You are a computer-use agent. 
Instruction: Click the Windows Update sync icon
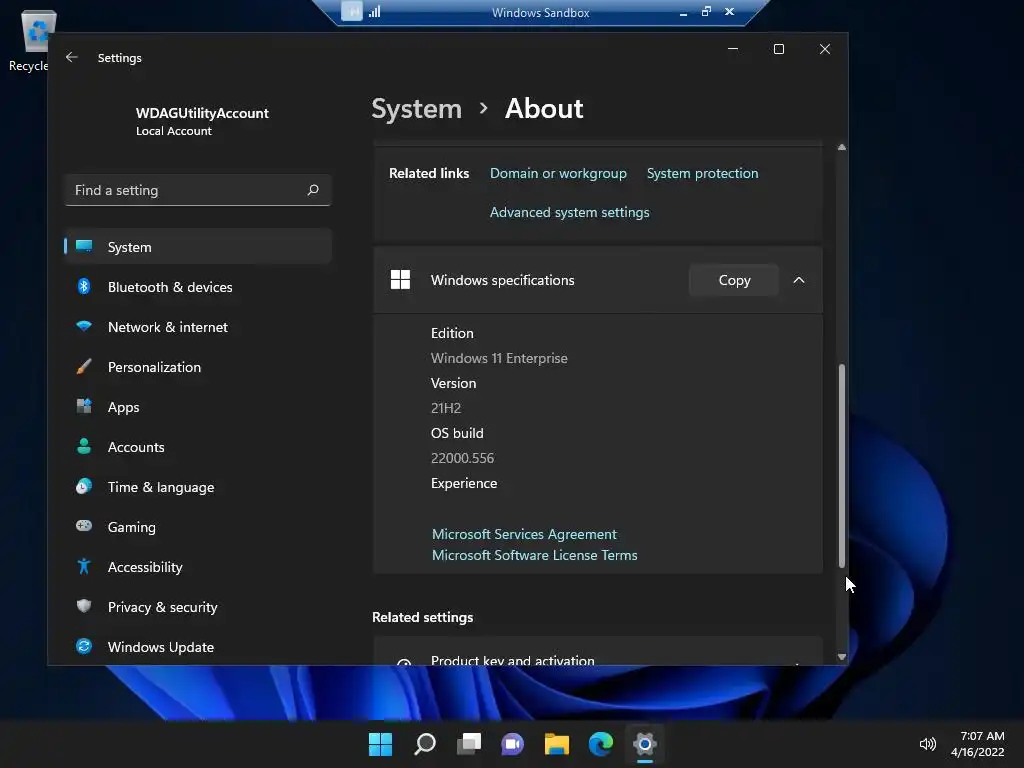[x=84, y=646]
